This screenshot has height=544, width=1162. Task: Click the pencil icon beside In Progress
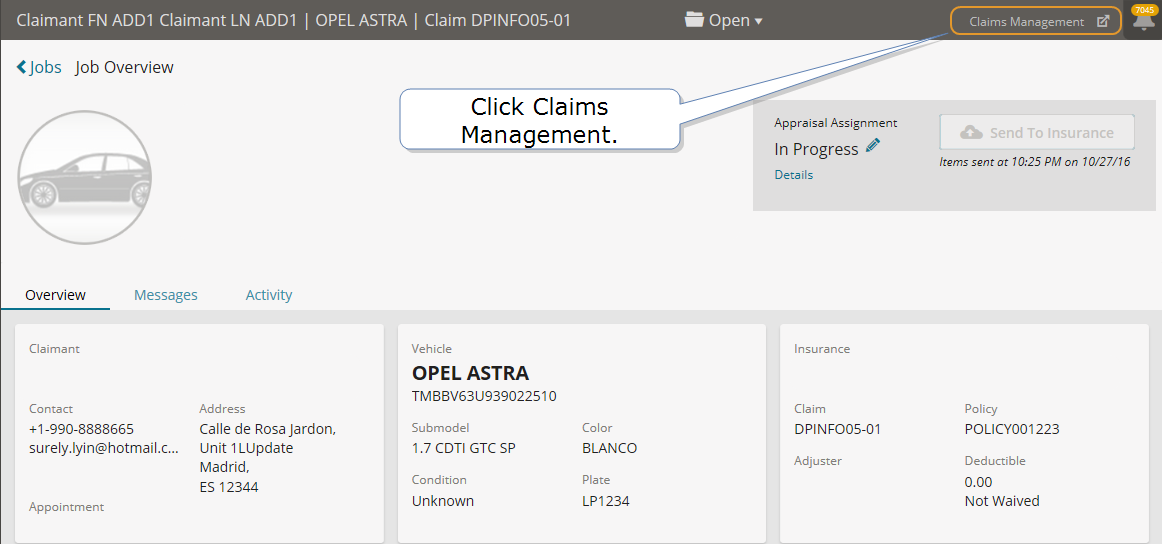pos(873,145)
